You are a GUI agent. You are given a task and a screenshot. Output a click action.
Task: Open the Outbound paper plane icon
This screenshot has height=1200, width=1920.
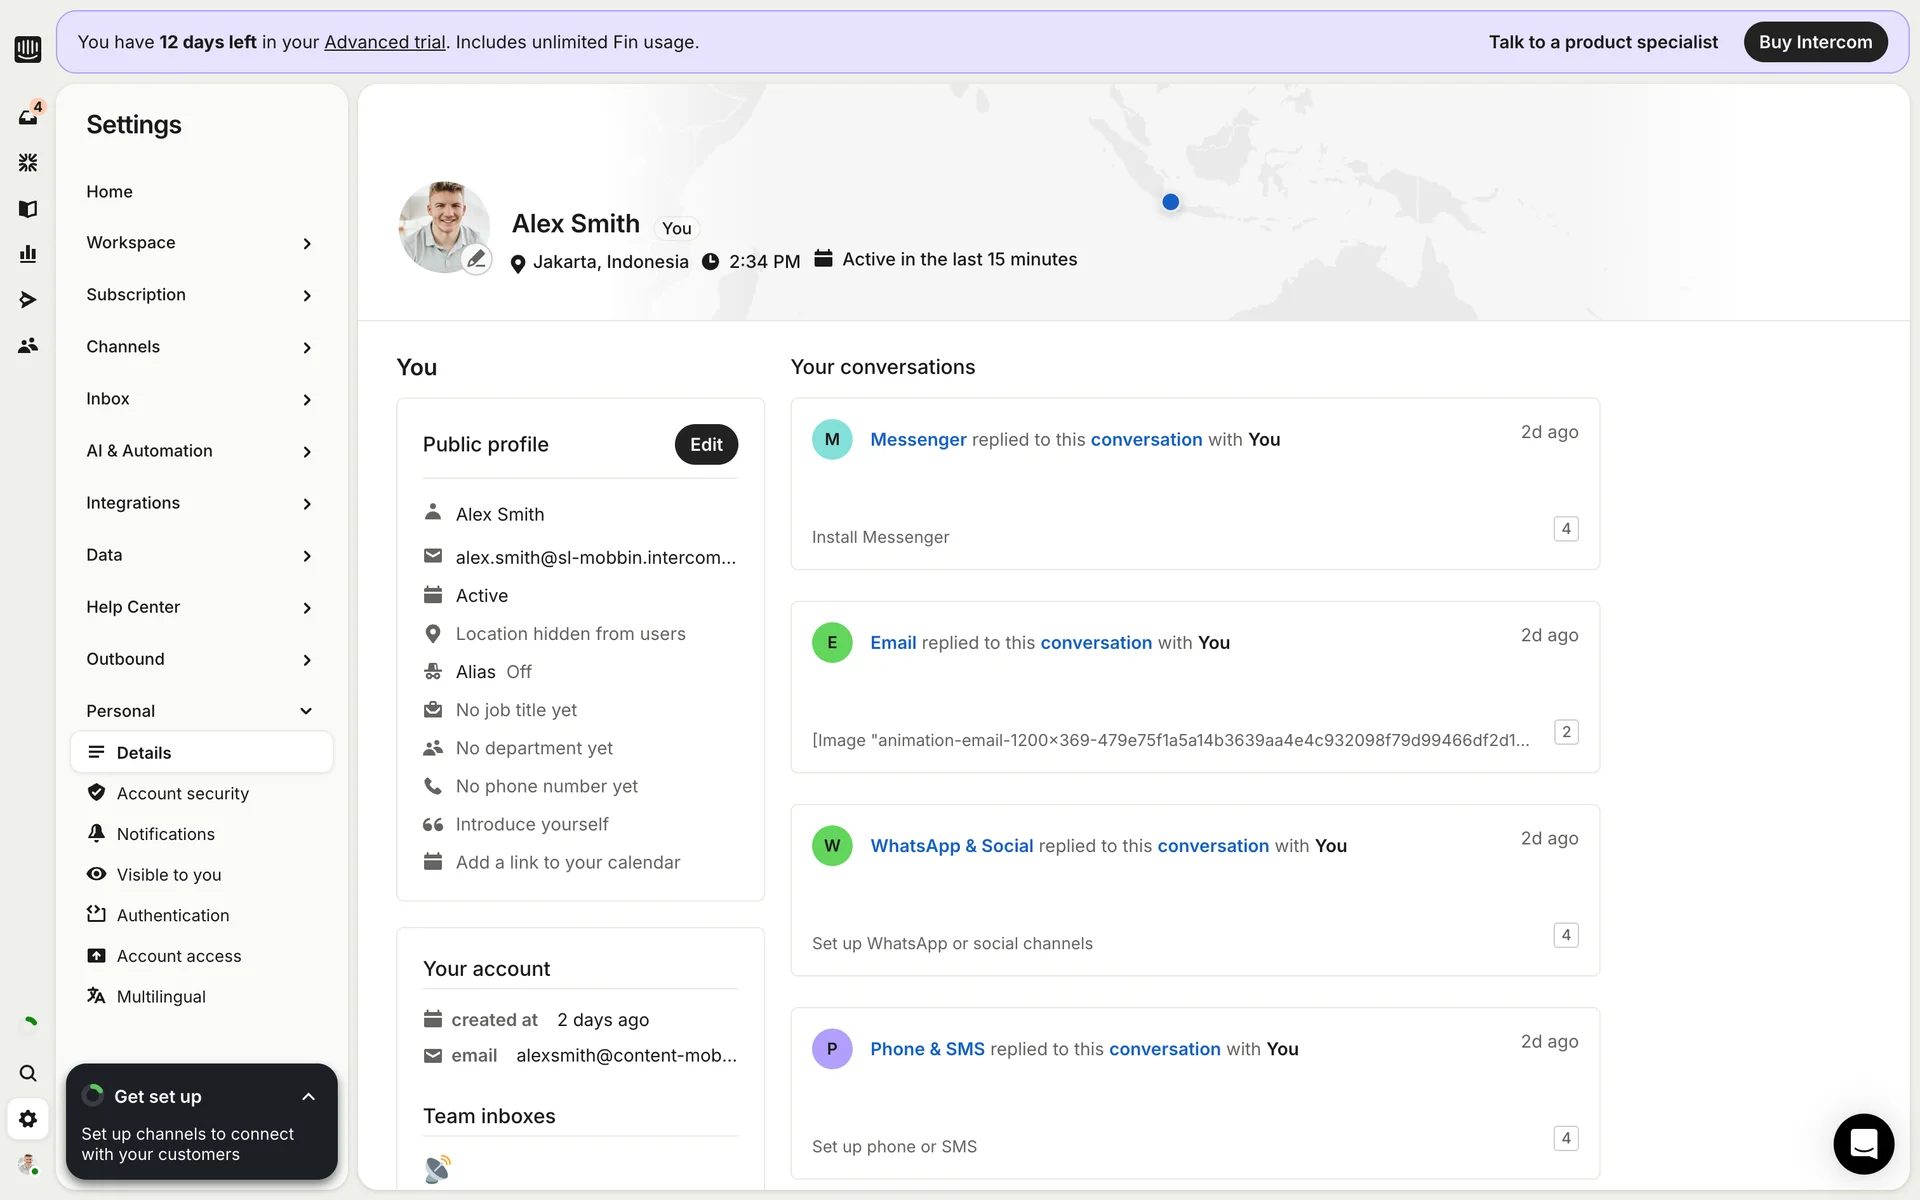(x=28, y=300)
